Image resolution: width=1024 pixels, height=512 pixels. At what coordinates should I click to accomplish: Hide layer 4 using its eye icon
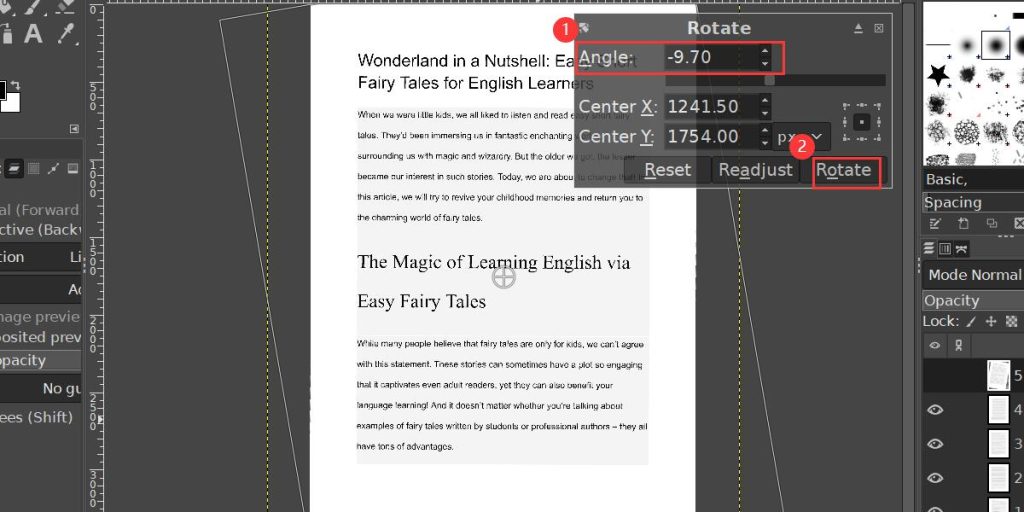click(x=935, y=410)
